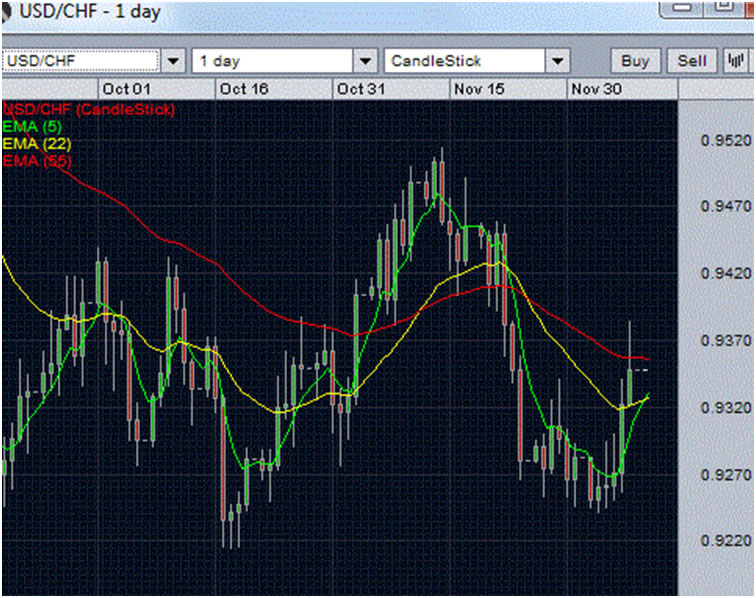Click the Nov 15 date marker

(478, 89)
